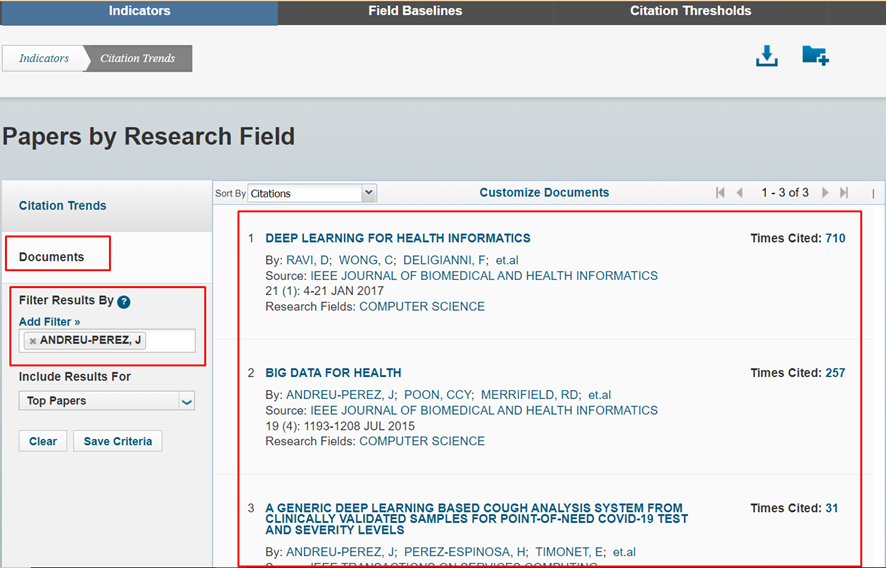Click source journal link of paper 2
The height and width of the screenshot is (568, 886).
coord(484,410)
